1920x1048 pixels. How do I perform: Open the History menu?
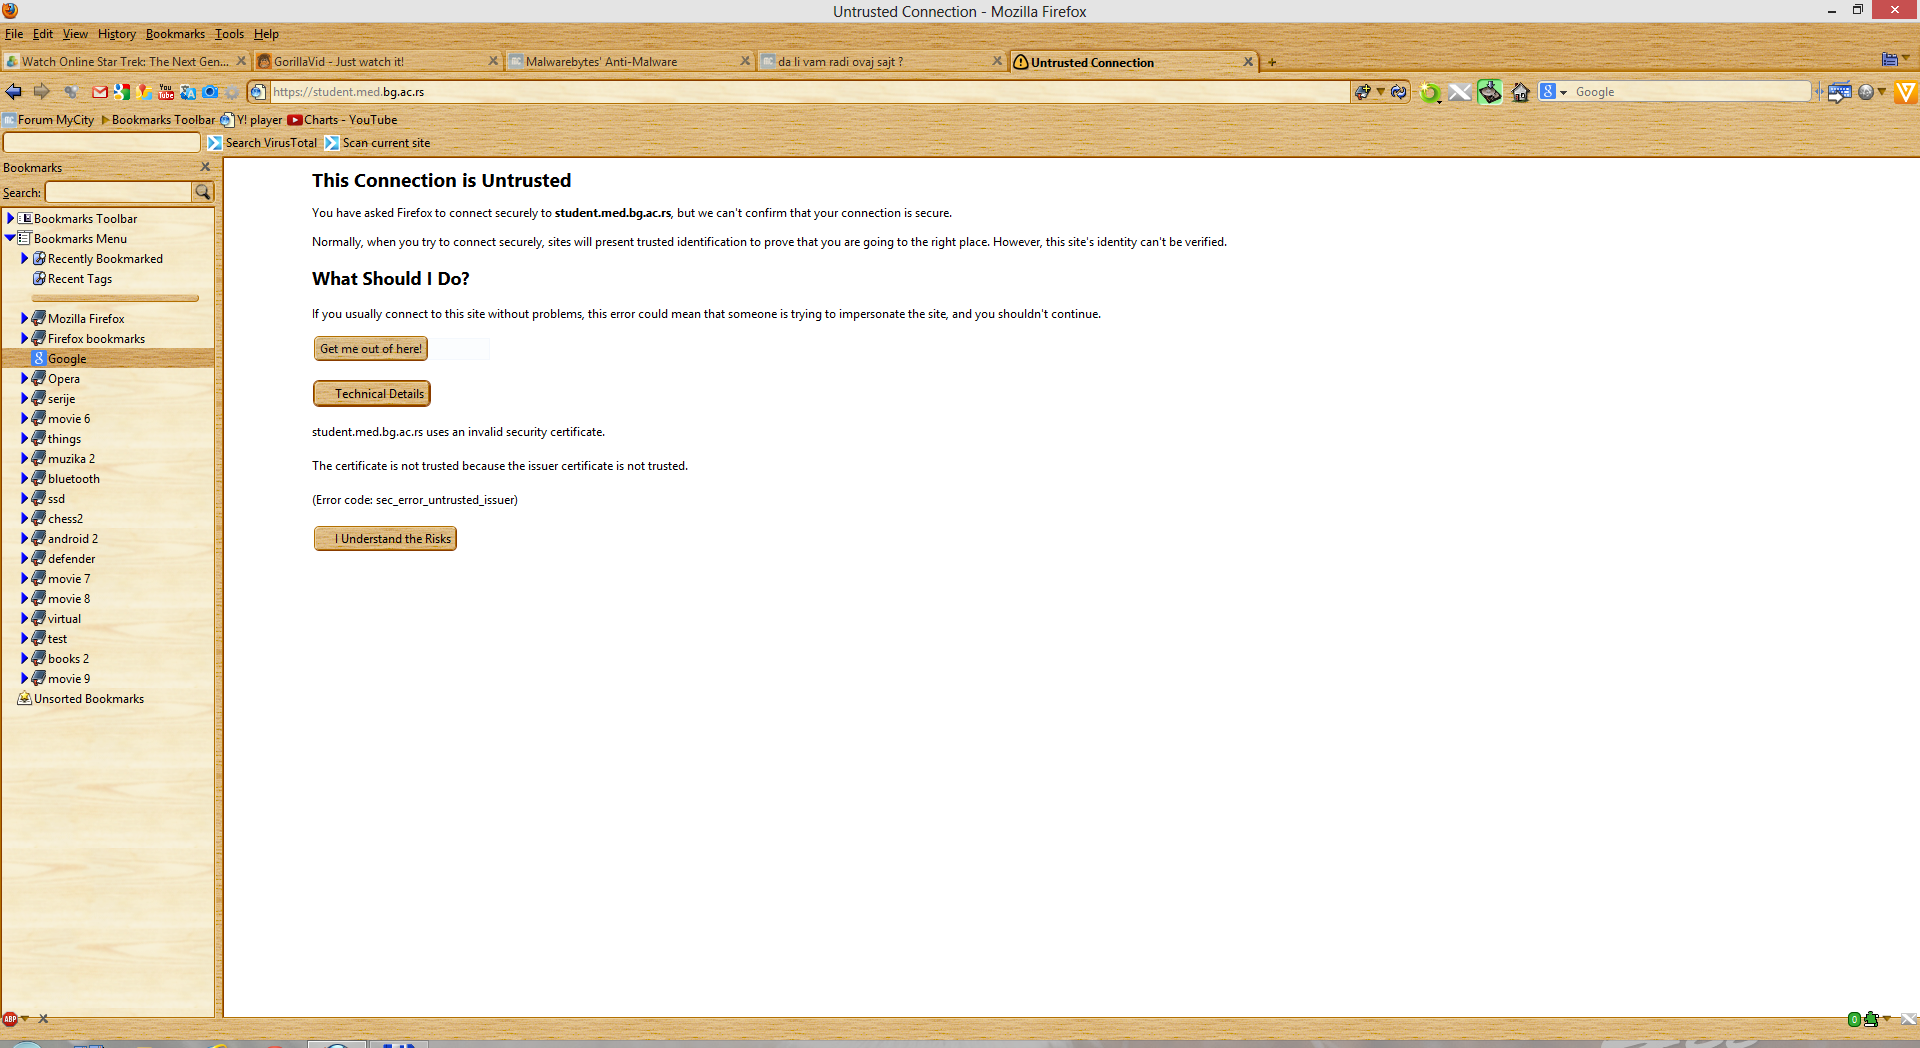coord(116,34)
